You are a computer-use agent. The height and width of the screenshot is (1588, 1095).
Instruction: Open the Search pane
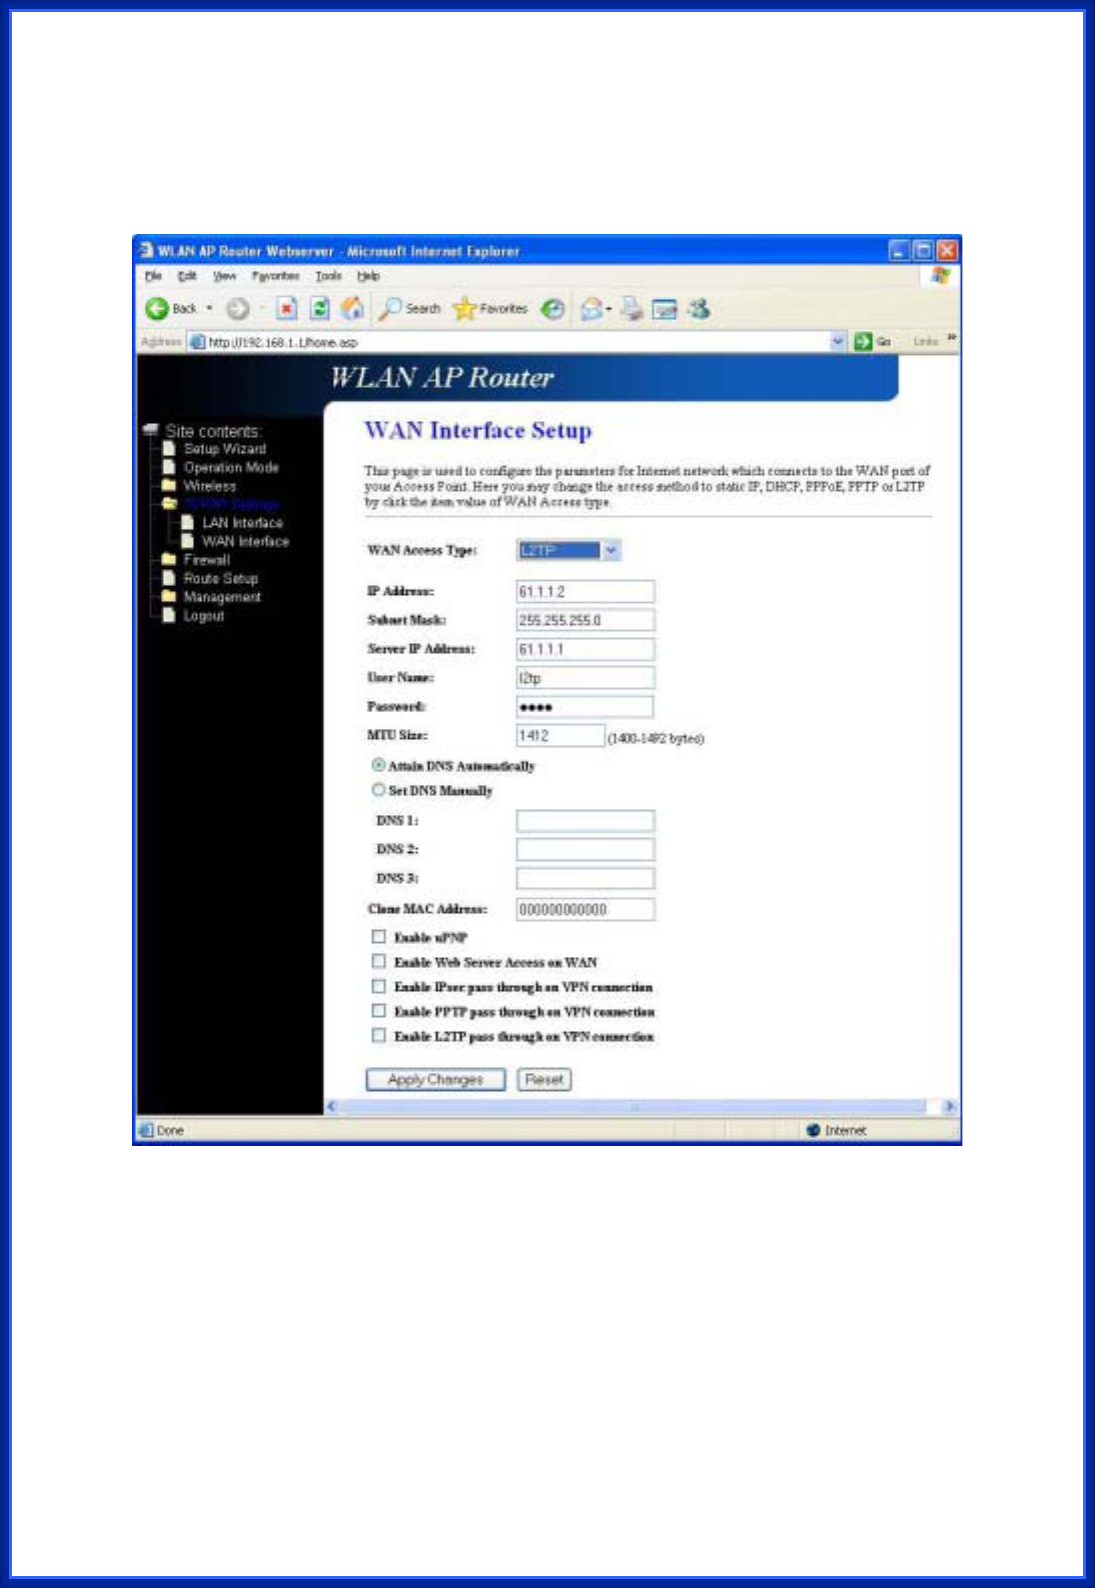410,309
